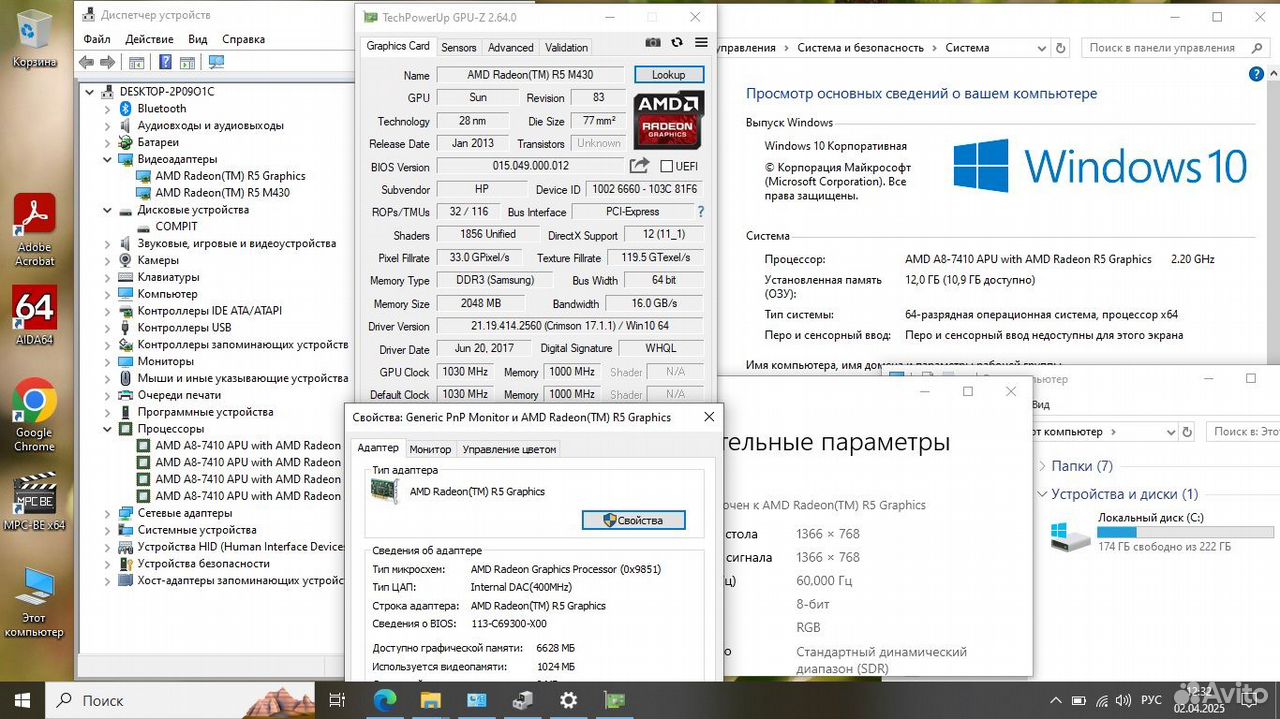1280x719 pixels.
Task: Click the GPU-Z icon on the taskbar
Action: point(614,700)
